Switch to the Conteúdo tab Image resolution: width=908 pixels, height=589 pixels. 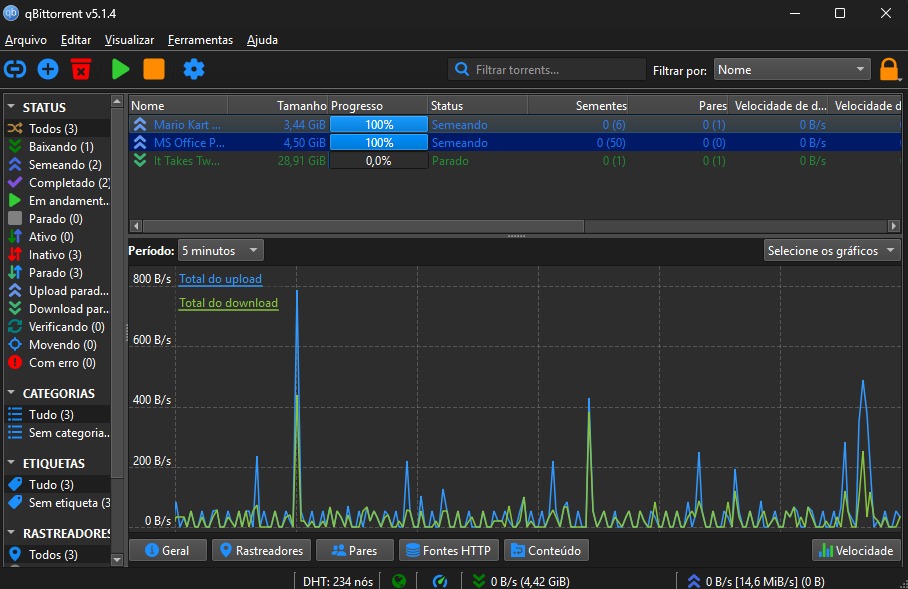tap(546, 550)
